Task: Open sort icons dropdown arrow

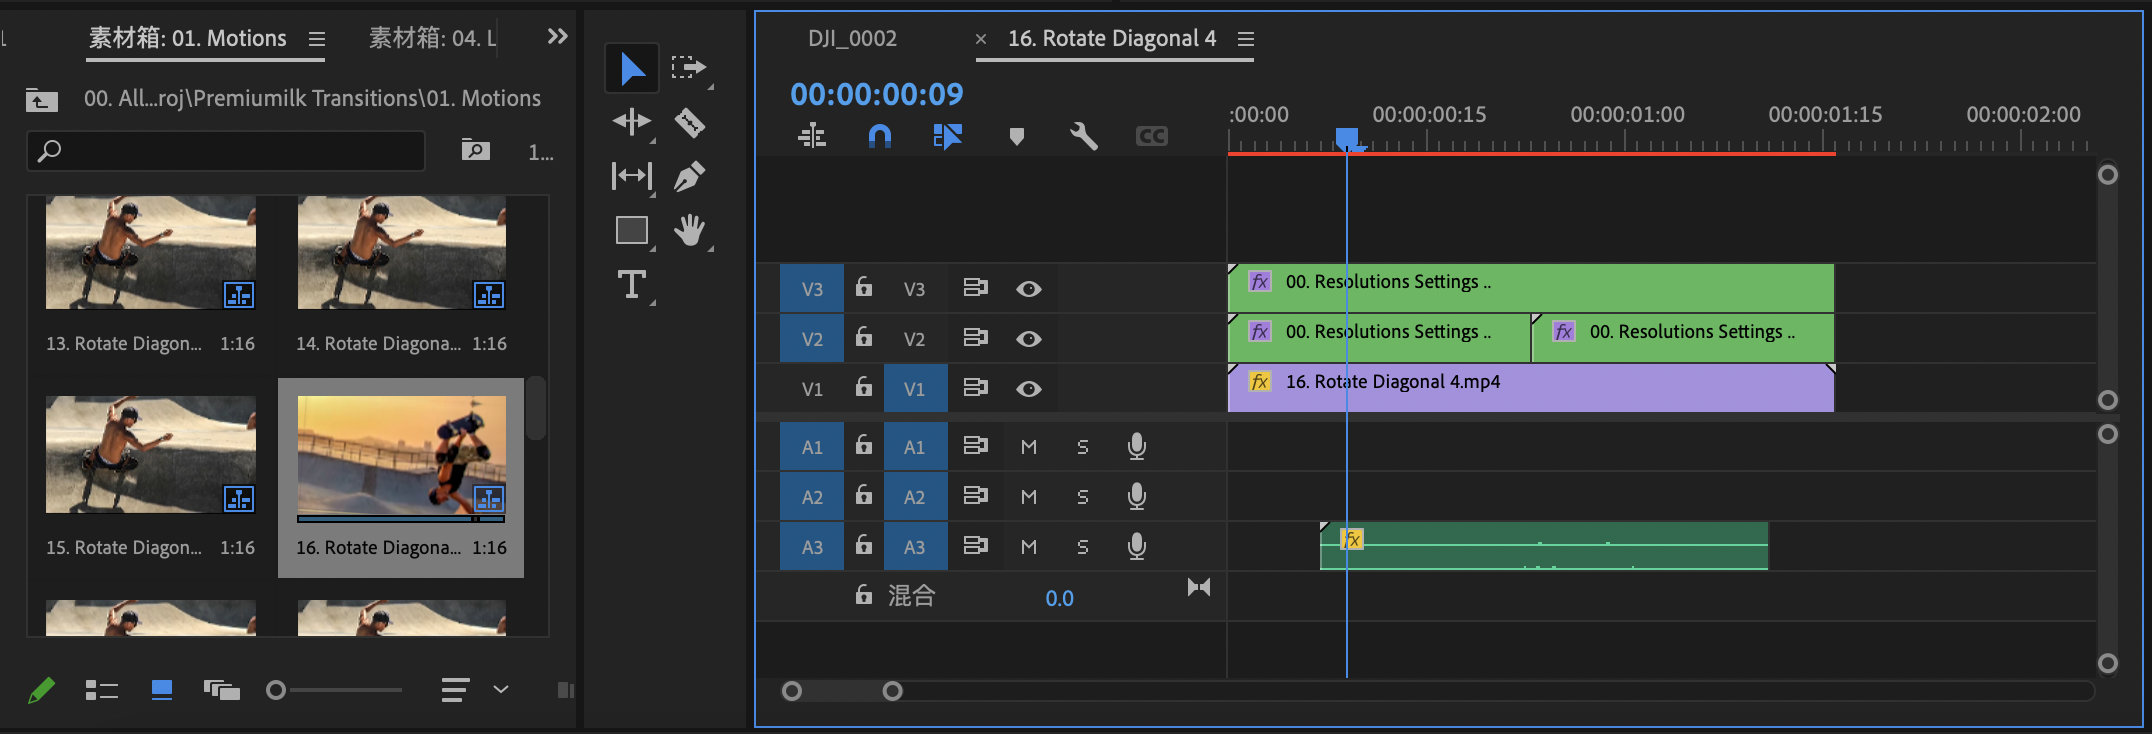Action: tap(501, 689)
